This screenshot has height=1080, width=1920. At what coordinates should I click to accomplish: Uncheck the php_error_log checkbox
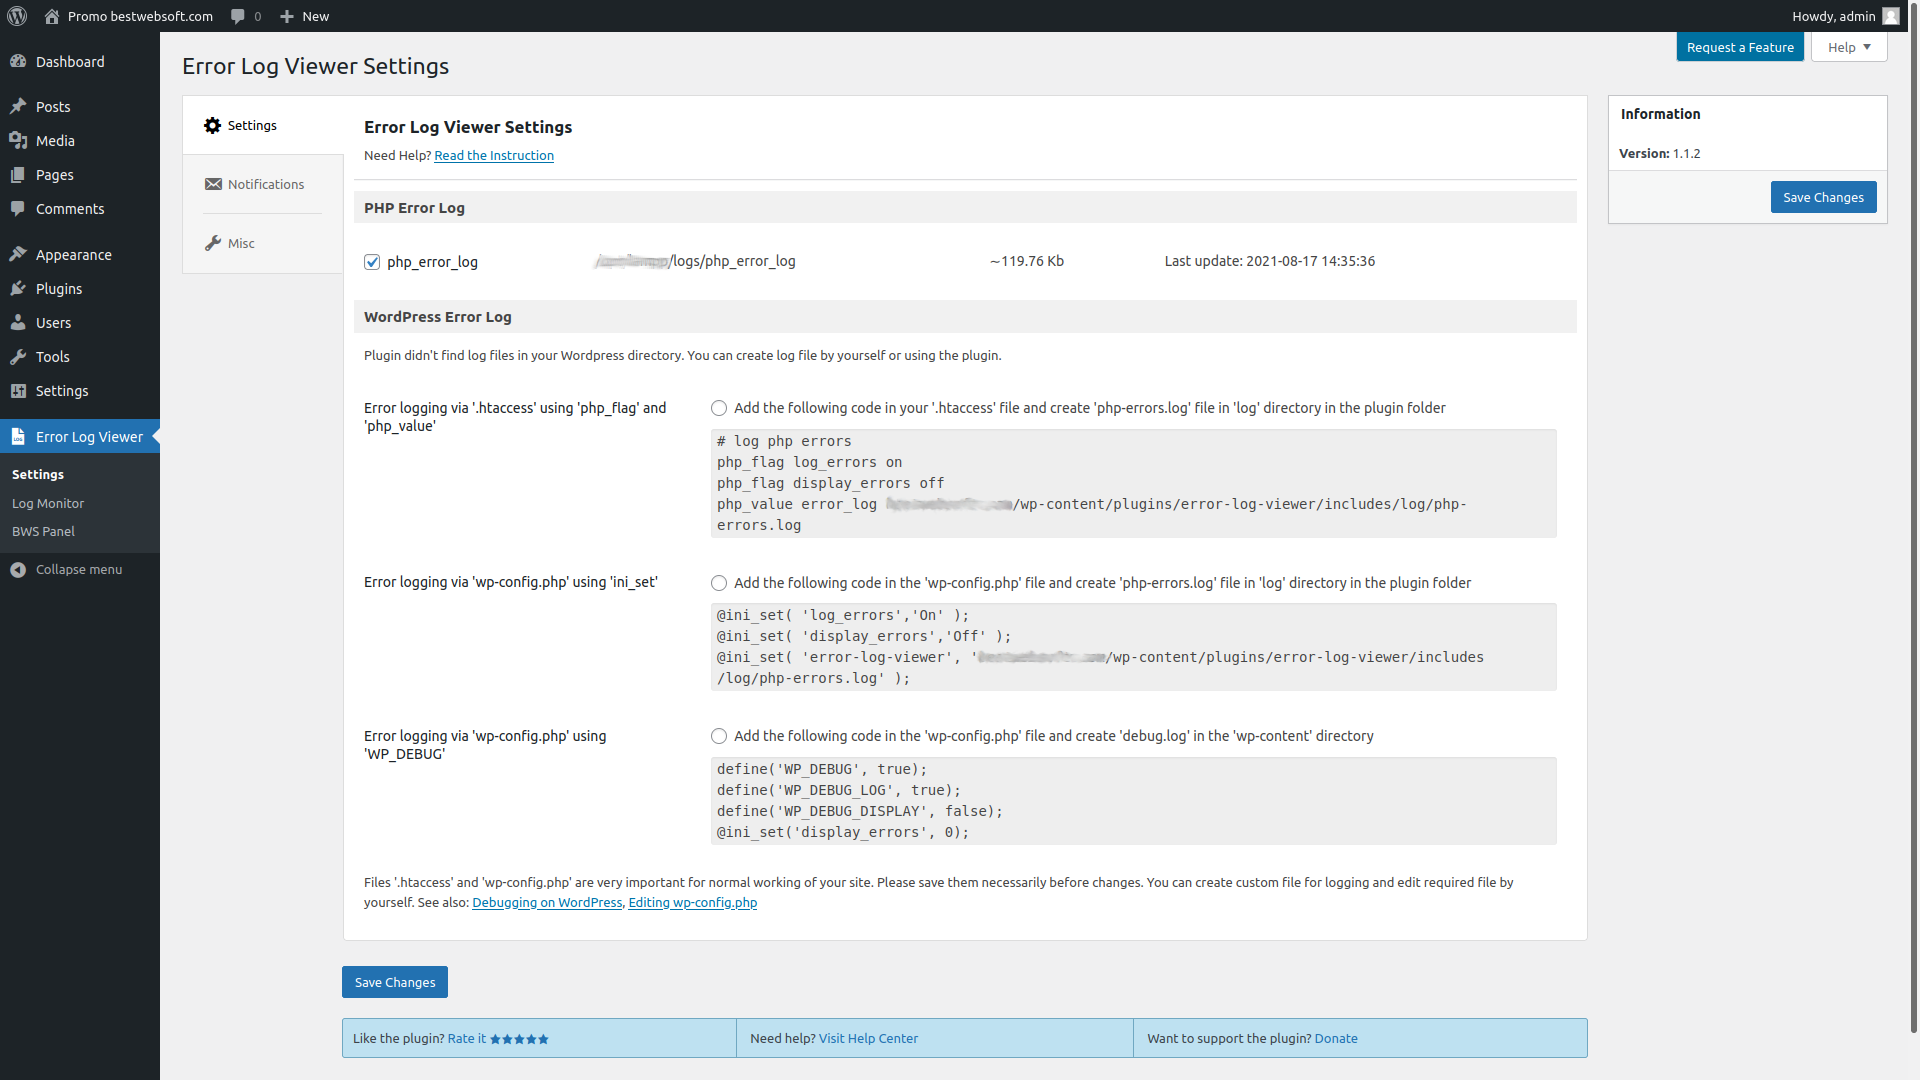coord(372,262)
